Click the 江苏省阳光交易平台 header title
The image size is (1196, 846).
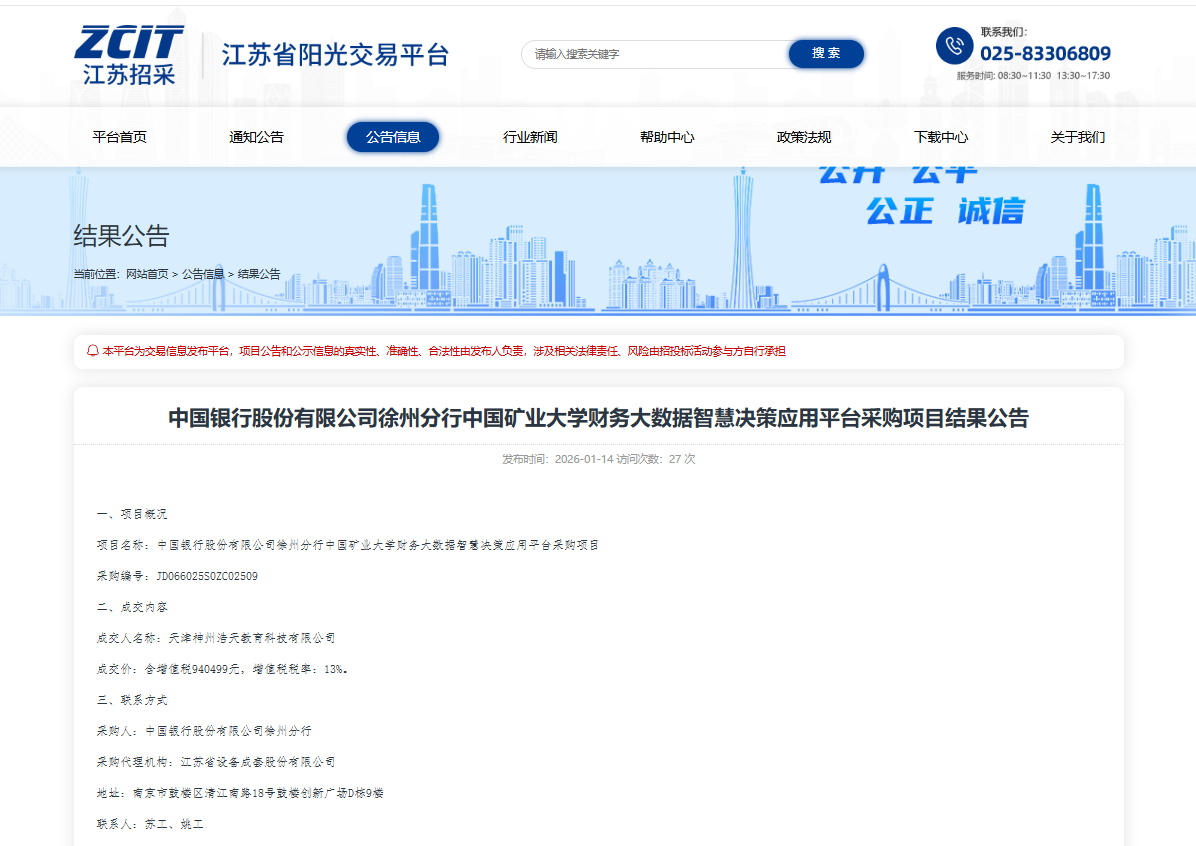[335, 54]
